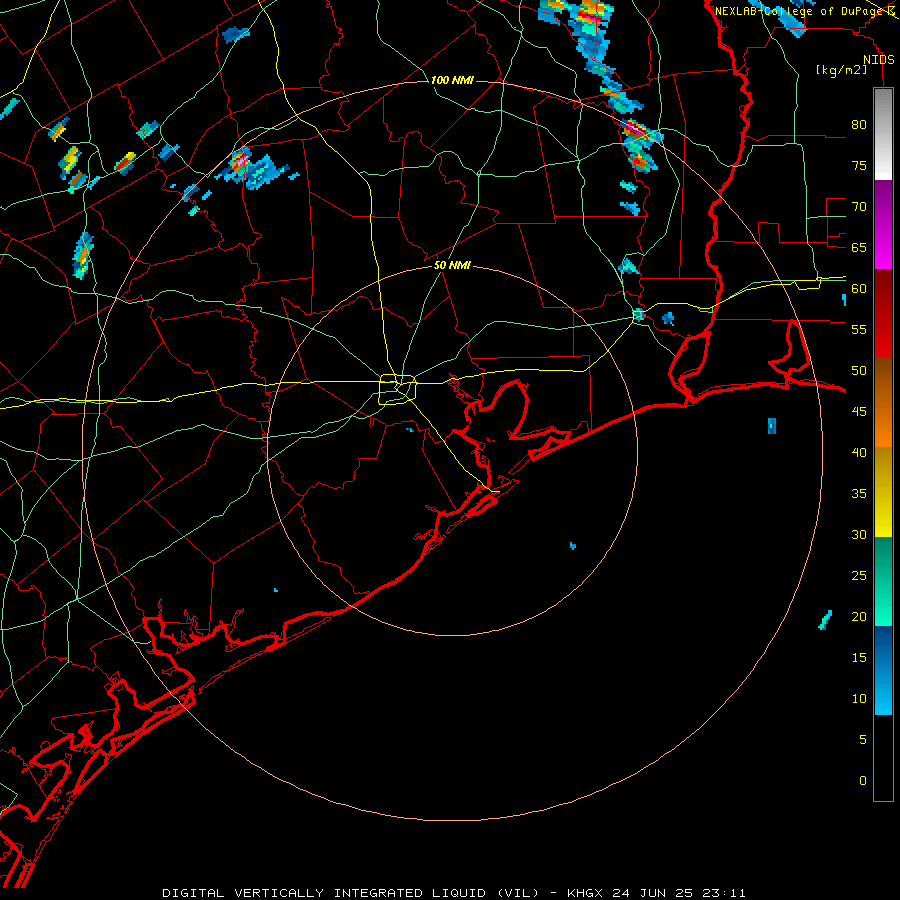
Task: Select the 30 value on the VIL scale
Action: click(x=859, y=534)
